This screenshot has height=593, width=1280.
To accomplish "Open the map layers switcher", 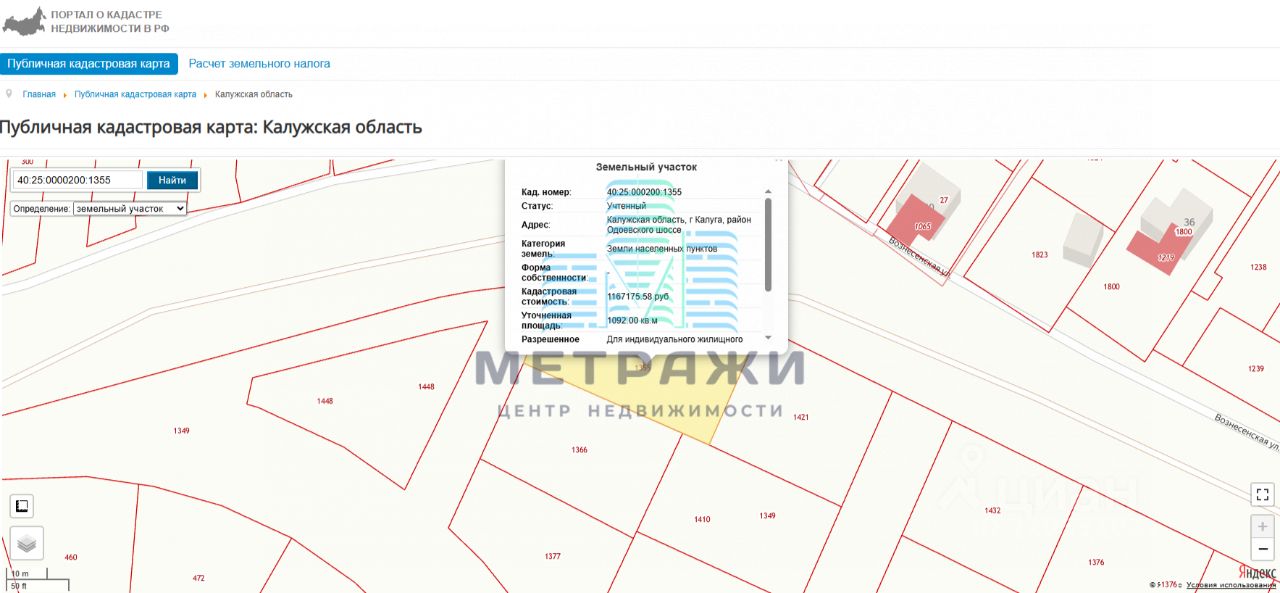I will 27,543.
